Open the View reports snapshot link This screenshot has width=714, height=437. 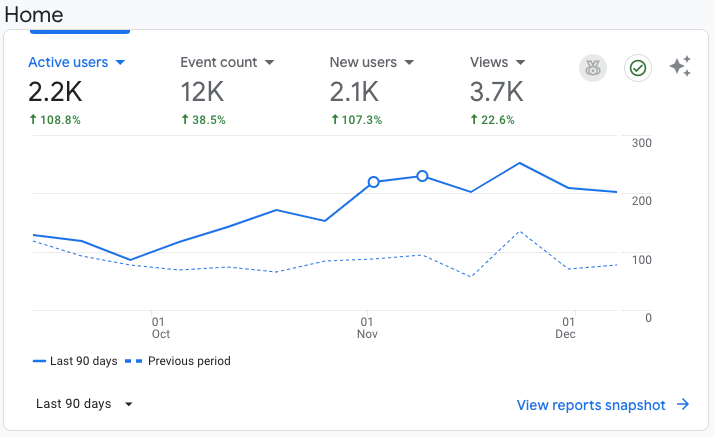590,405
